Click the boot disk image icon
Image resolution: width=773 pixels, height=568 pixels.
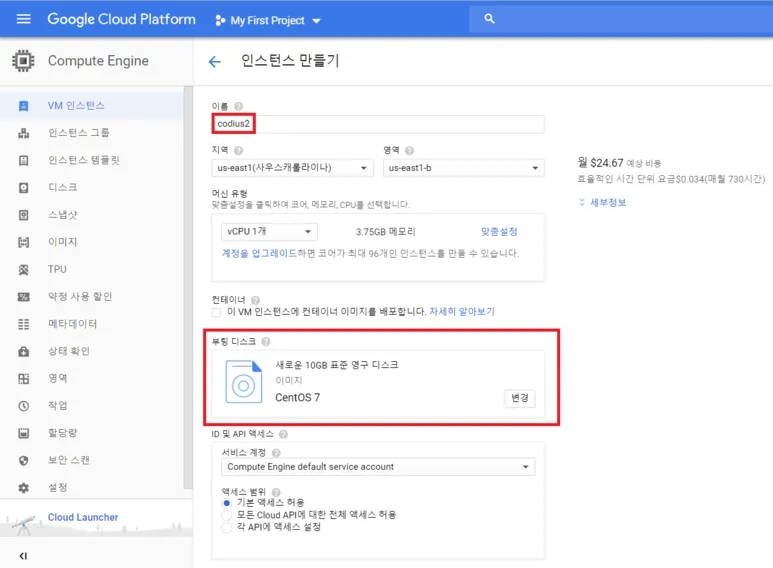(244, 382)
